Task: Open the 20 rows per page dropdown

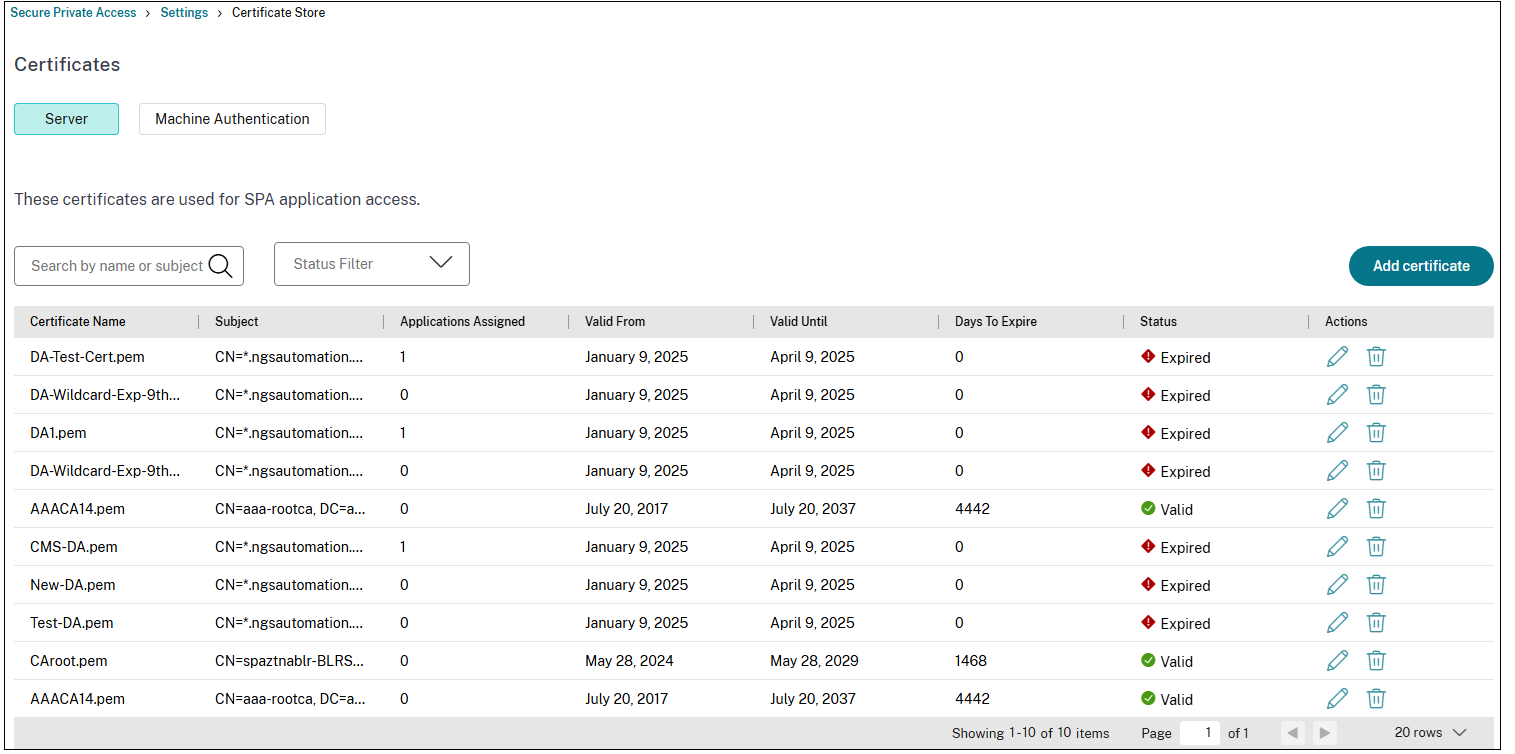Action: click(1428, 732)
